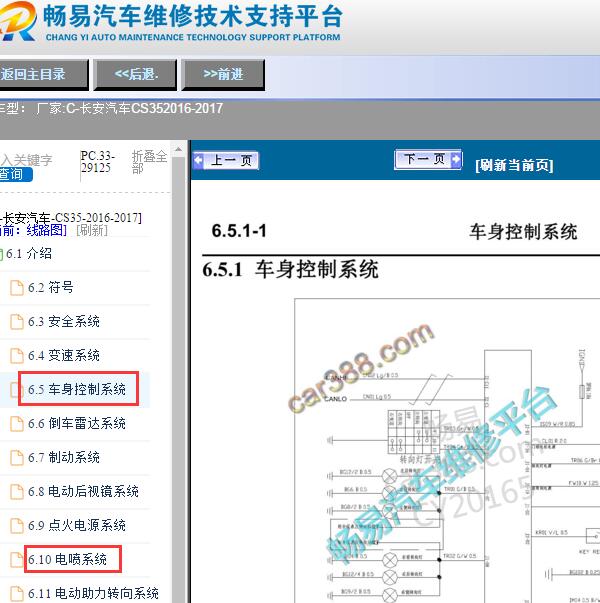The width and height of the screenshot is (600, 603).
Task: Go forward with the >>前进 button
Action: coord(223,75)
